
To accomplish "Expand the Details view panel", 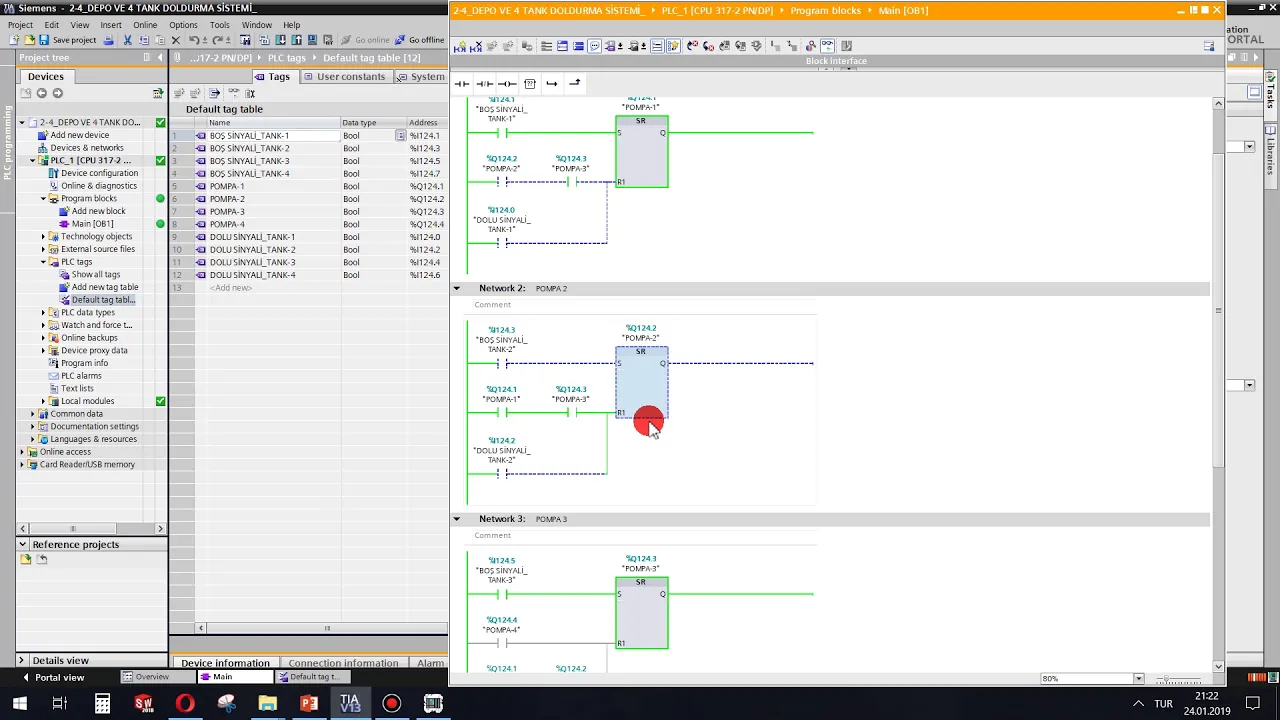I will click(x=22, y=661).
